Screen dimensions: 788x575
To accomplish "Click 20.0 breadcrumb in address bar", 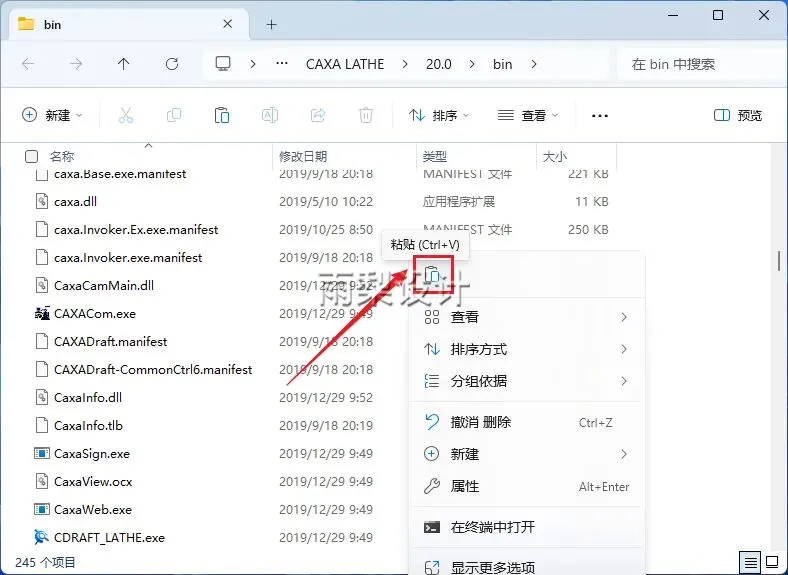I will (x=439, y=64).
